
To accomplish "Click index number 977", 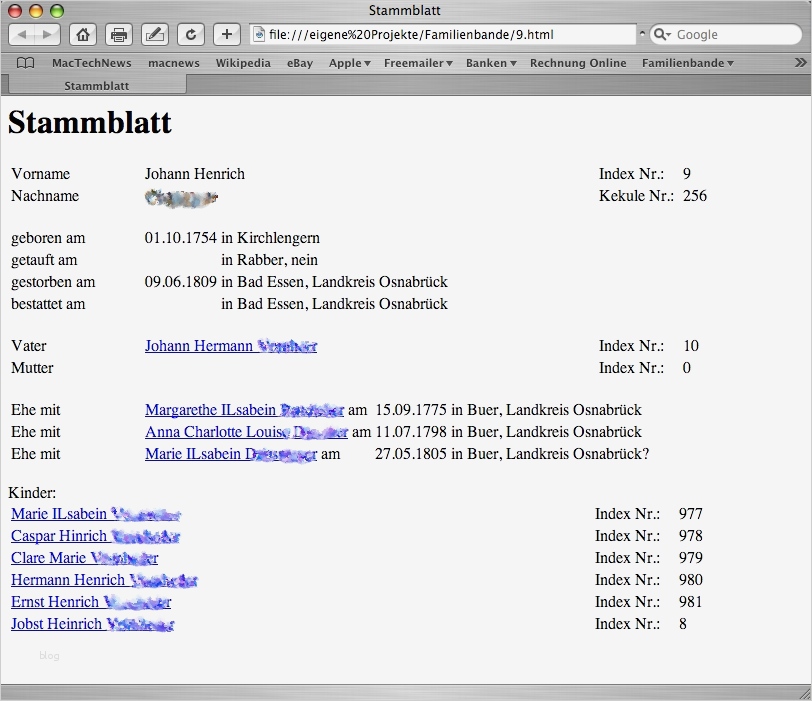I will (x=691, y=514).
